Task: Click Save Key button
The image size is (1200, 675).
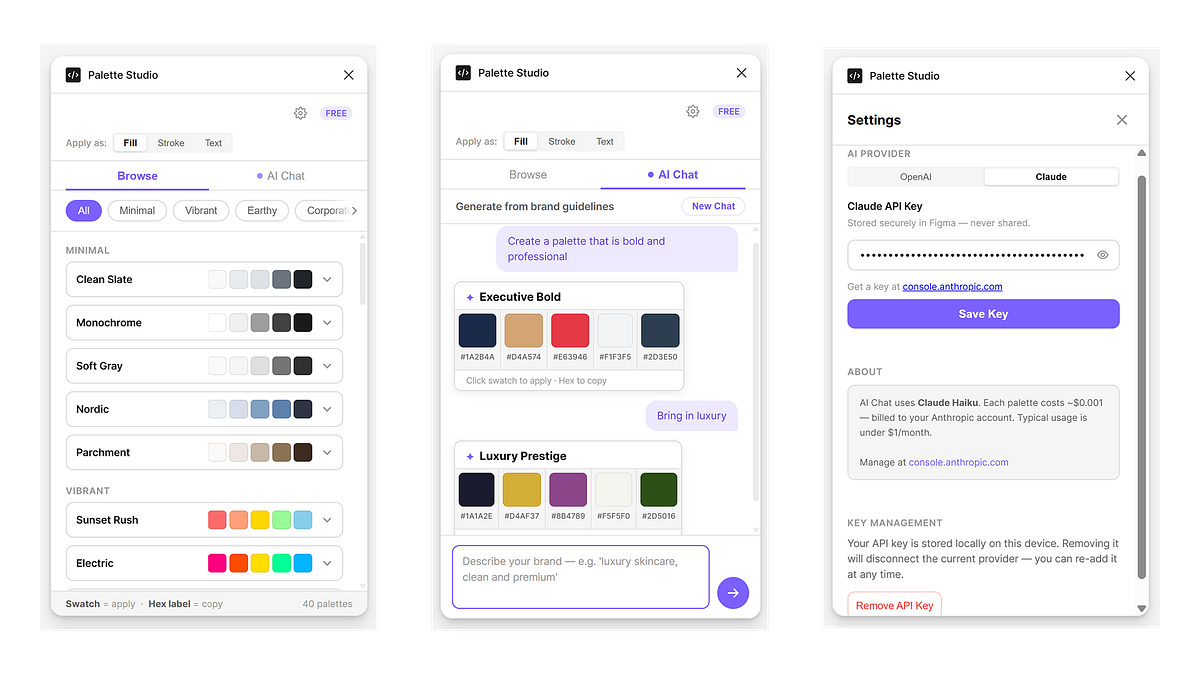Action: [983, 314]
